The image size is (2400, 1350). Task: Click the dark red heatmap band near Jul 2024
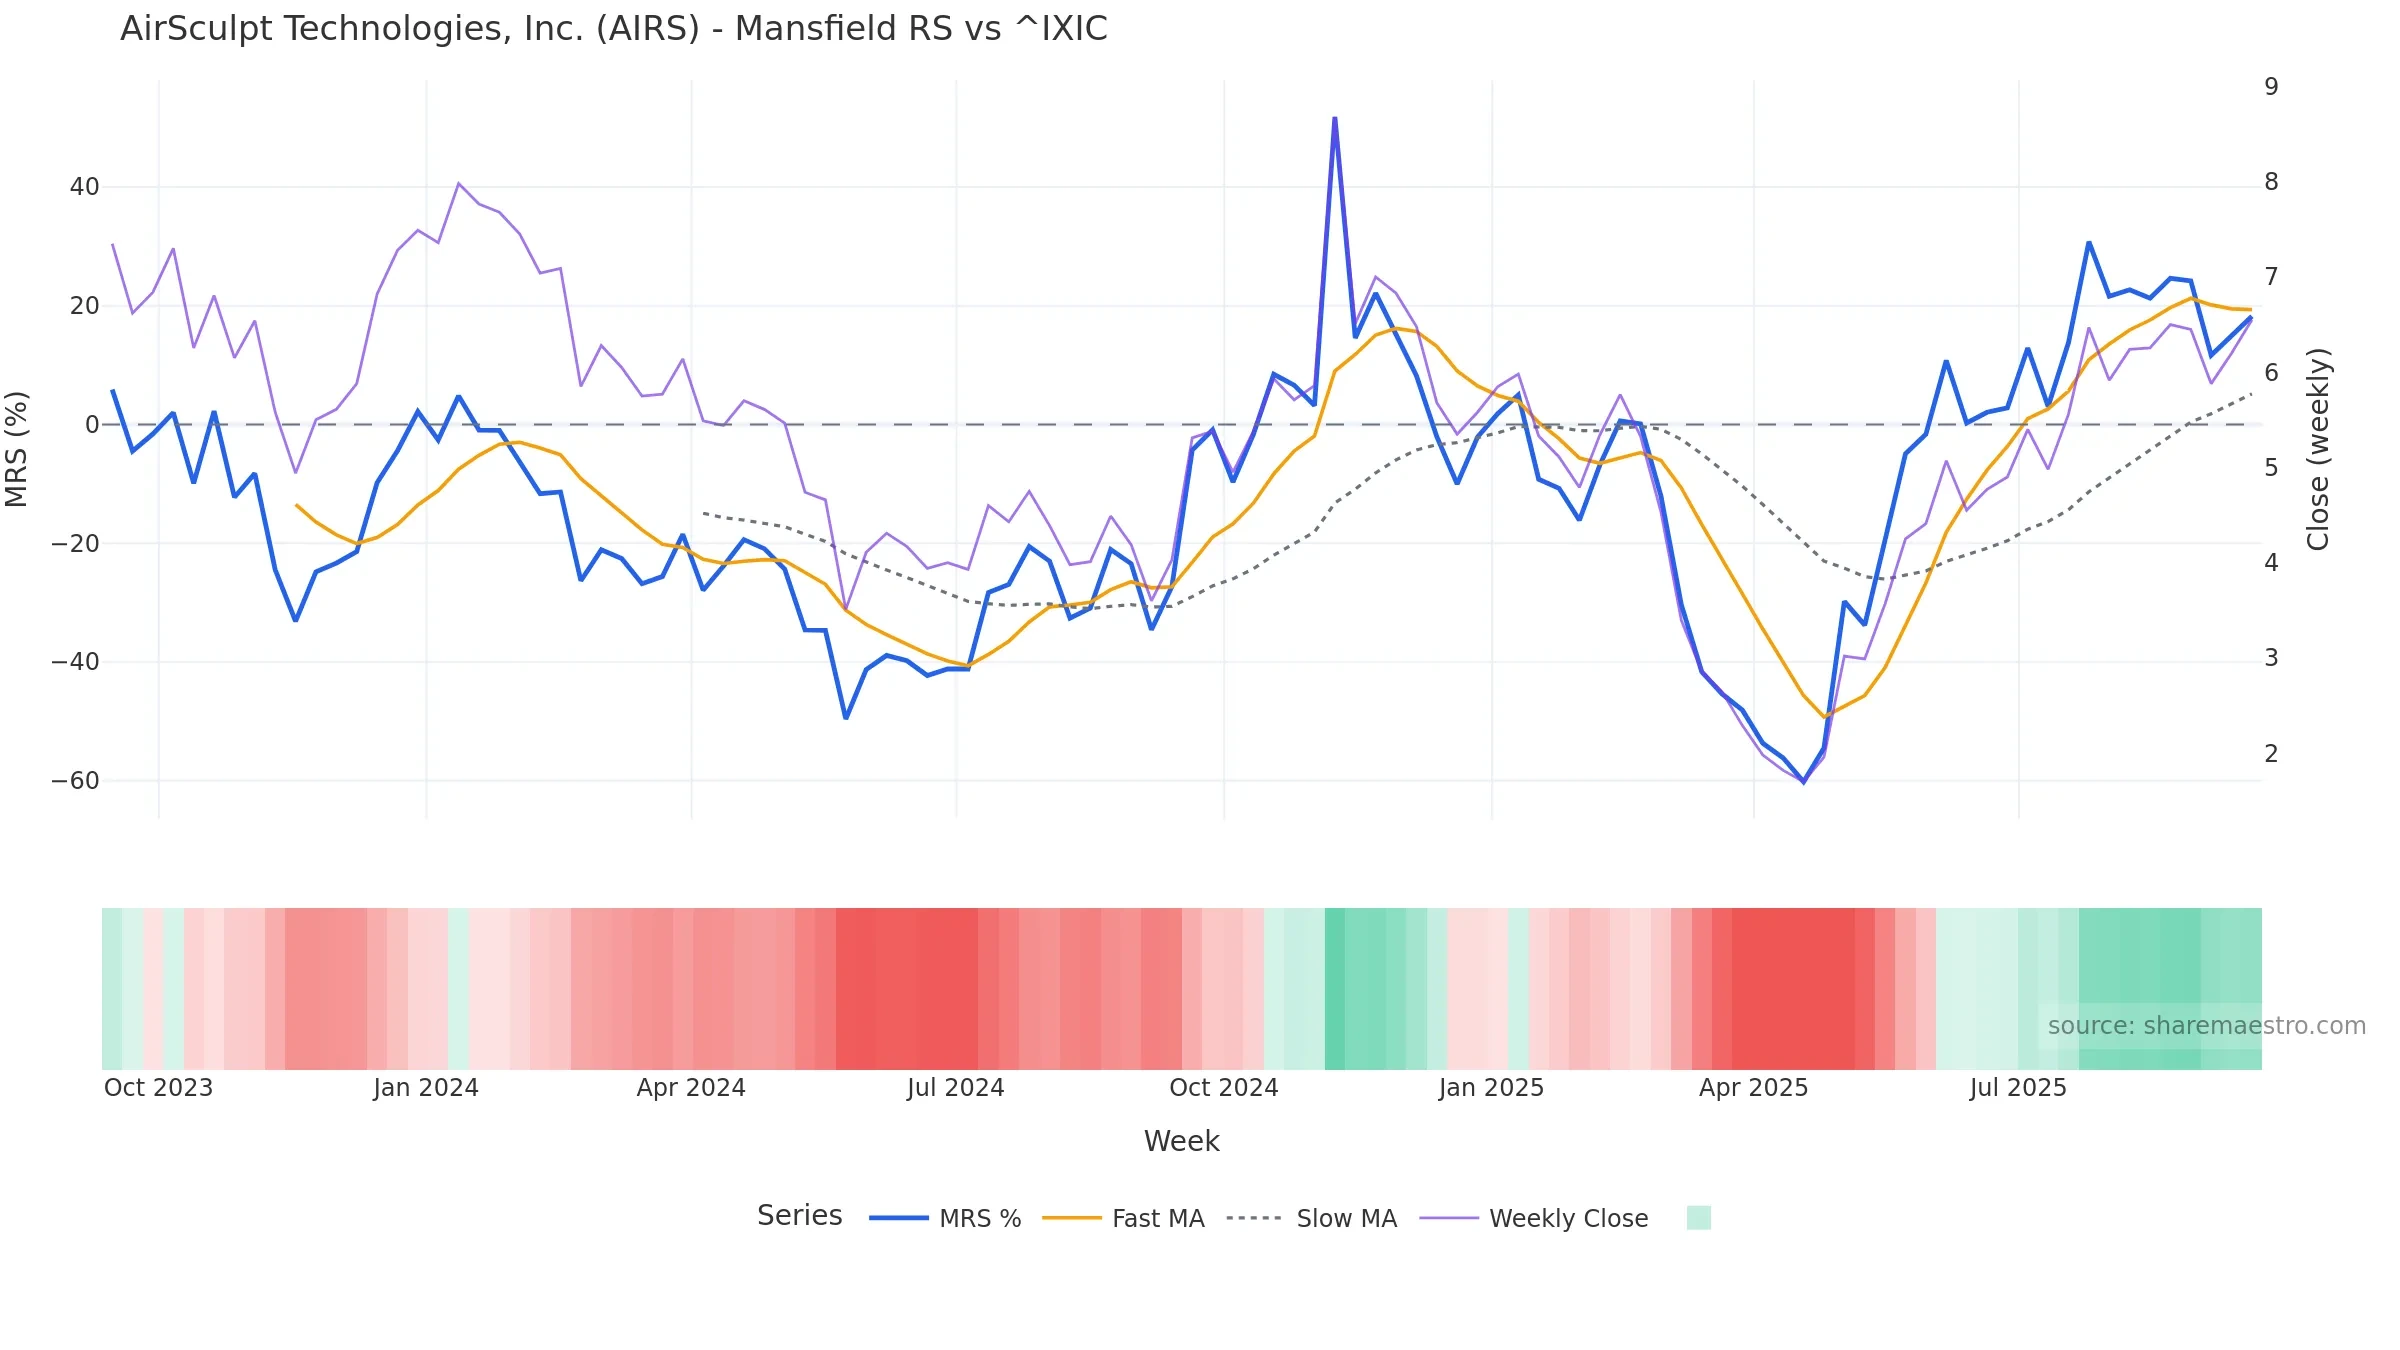point(906,988)
